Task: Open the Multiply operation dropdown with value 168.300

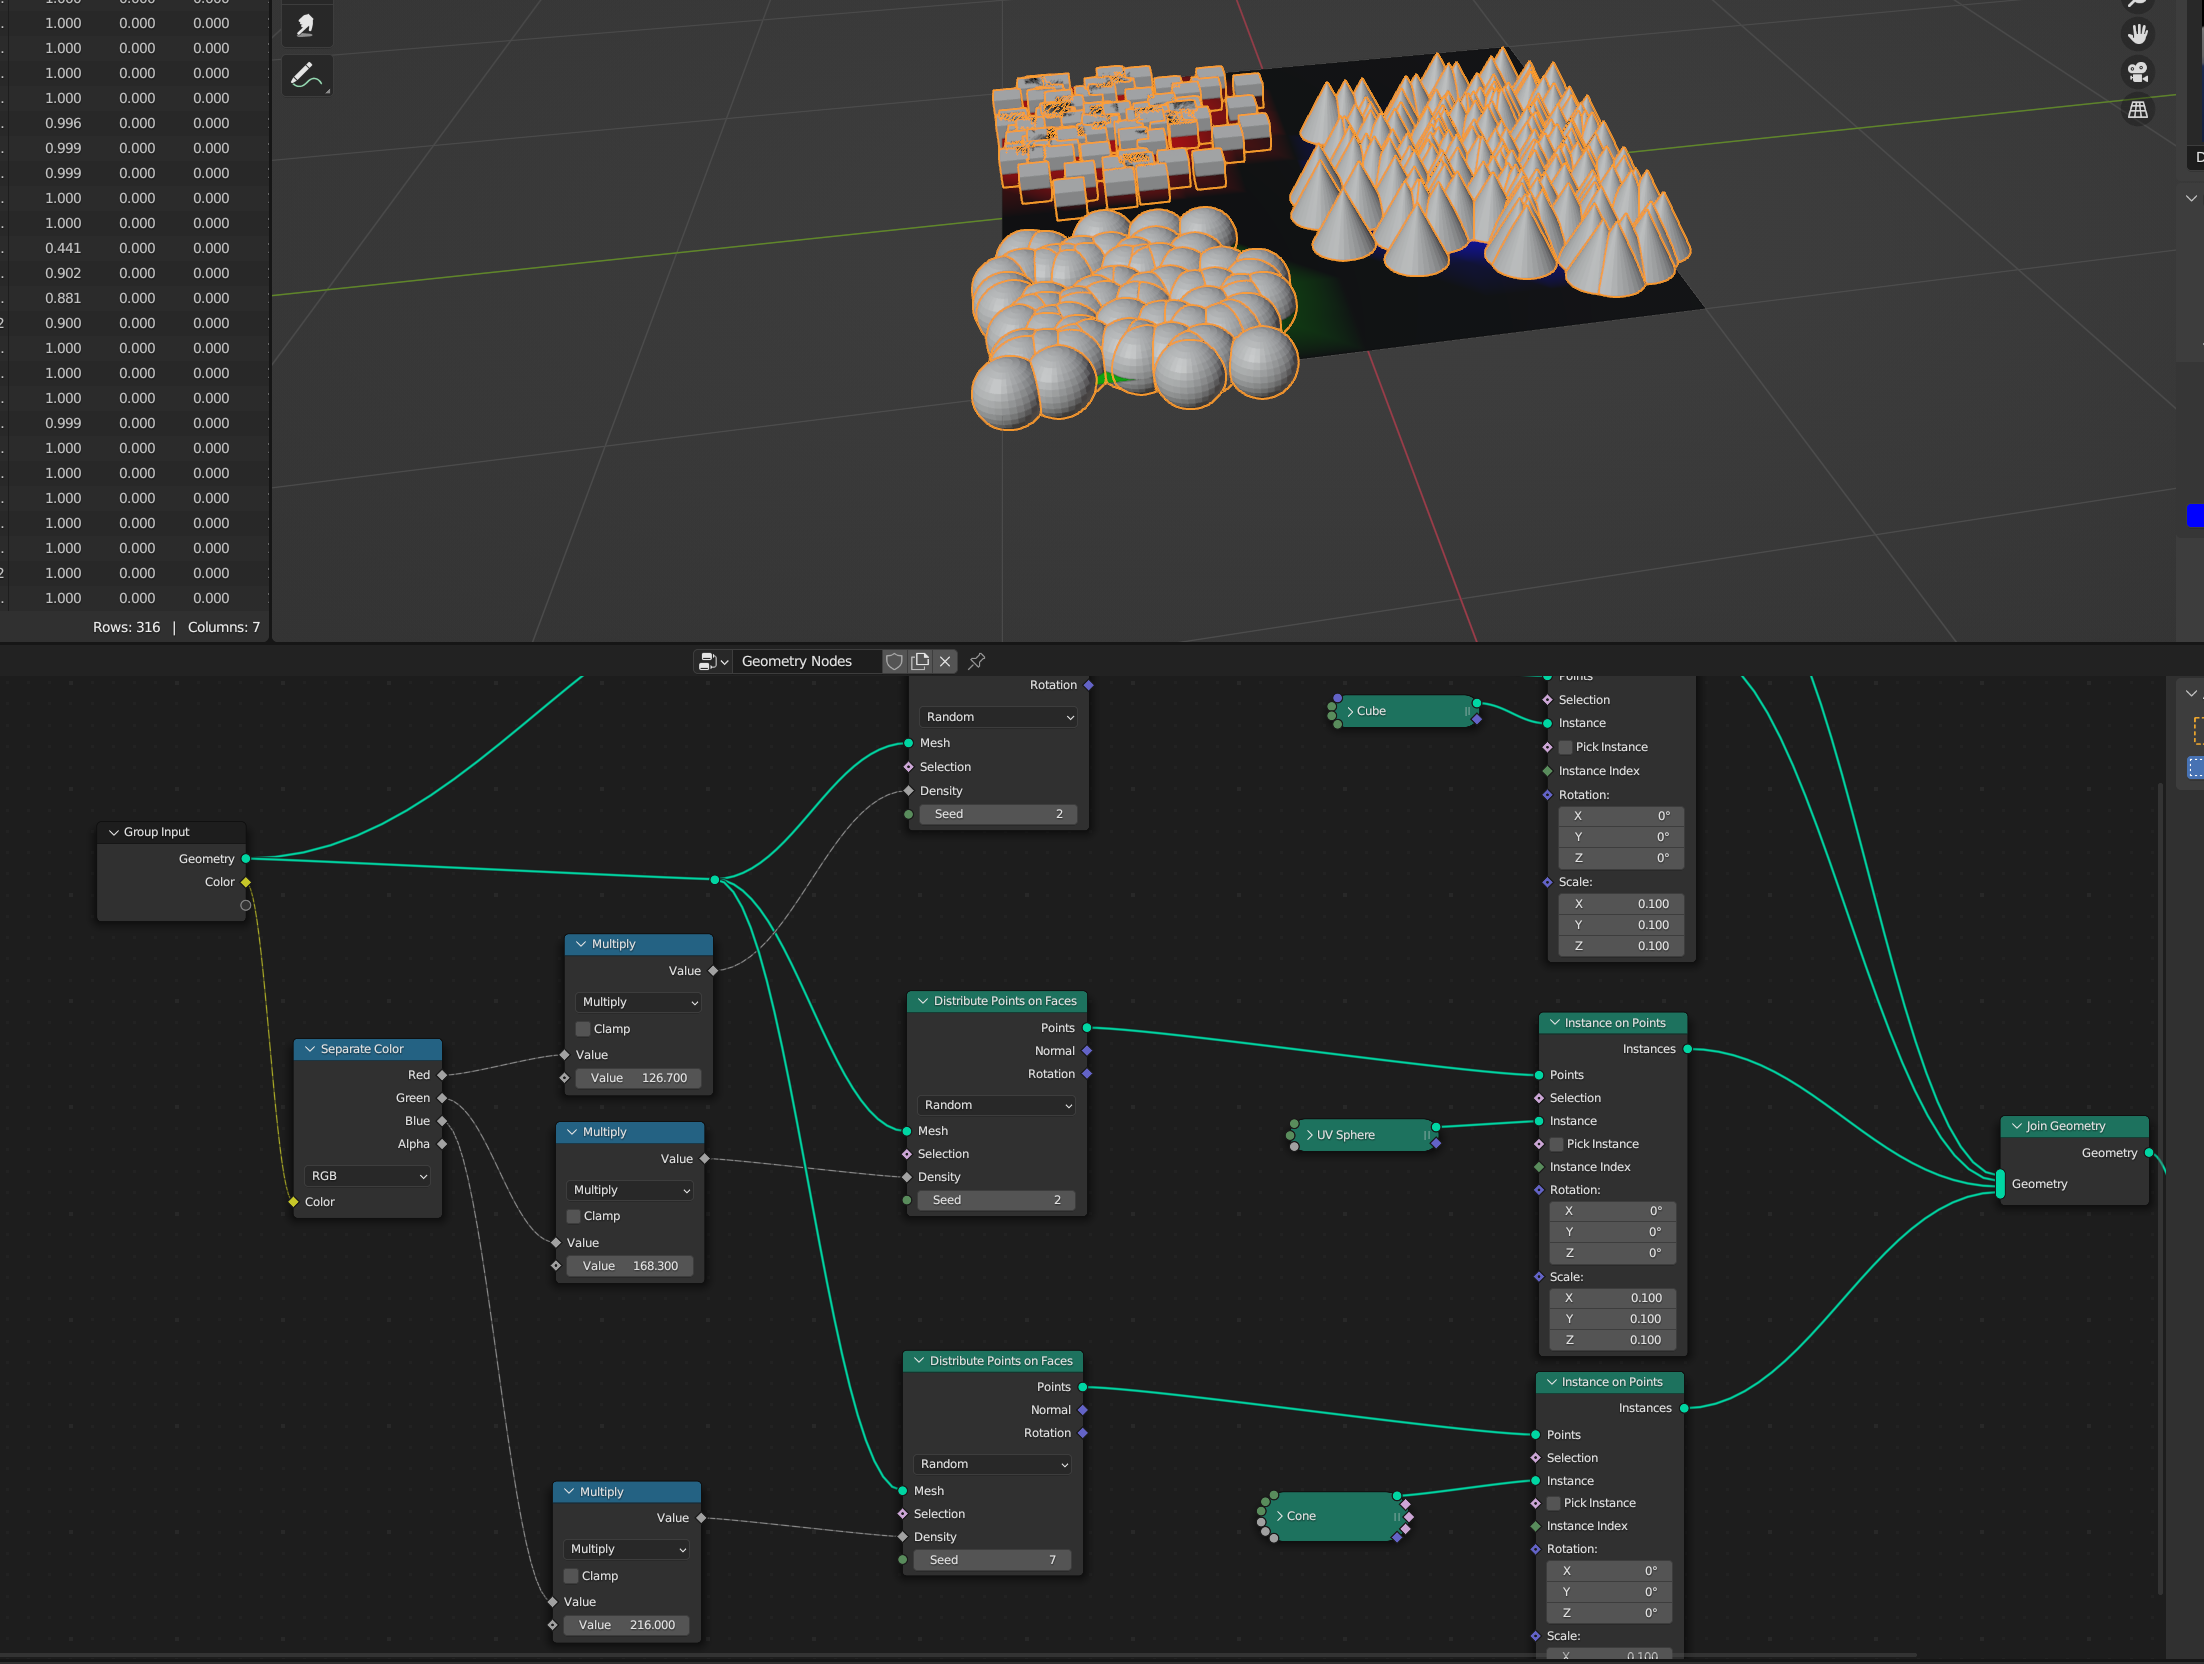Action: click(x=631, y=1190)
